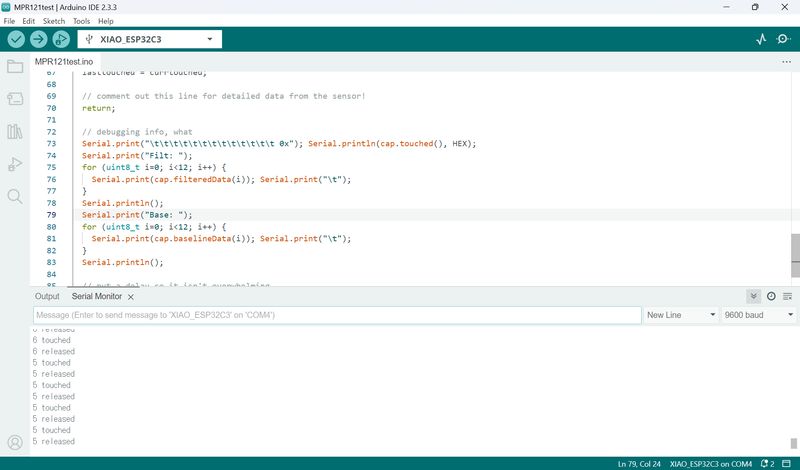
Task: Open the Library Manager books icon
Action: pyautogui.click(x=15, y=132)
